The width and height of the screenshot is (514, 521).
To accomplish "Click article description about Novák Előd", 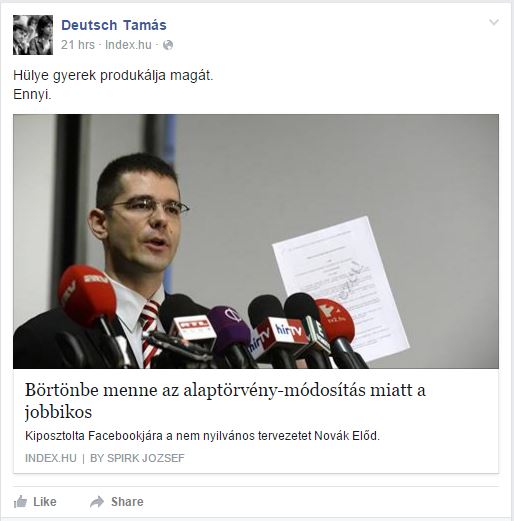I will [x=202, y=436].
